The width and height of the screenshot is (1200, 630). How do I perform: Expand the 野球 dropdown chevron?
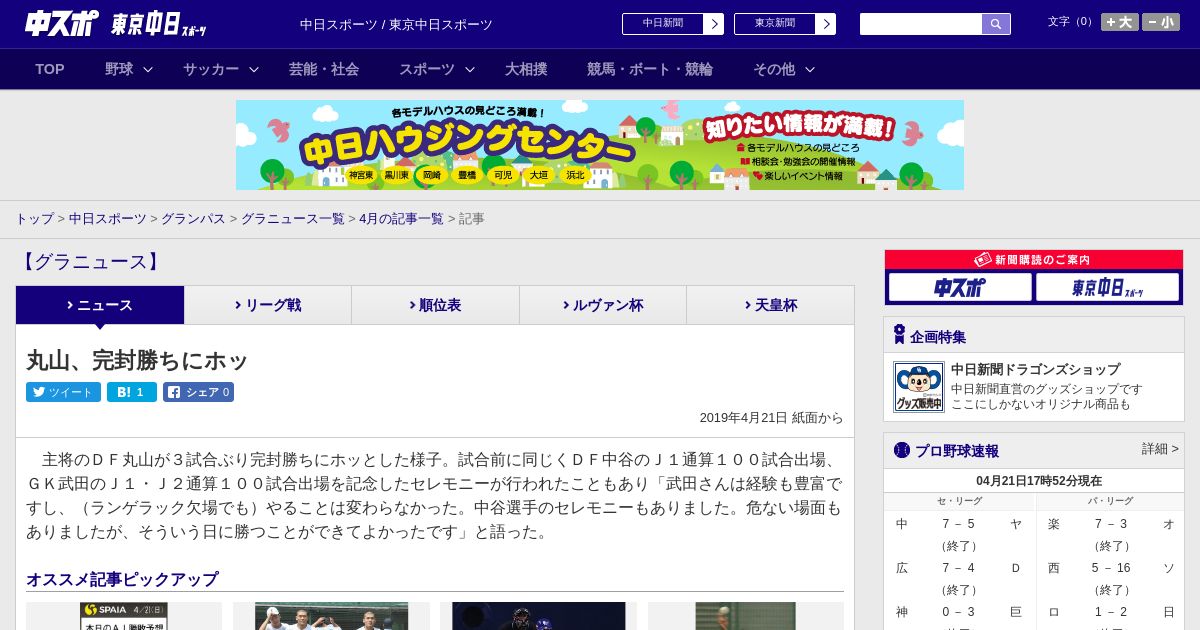coord(148,69)
